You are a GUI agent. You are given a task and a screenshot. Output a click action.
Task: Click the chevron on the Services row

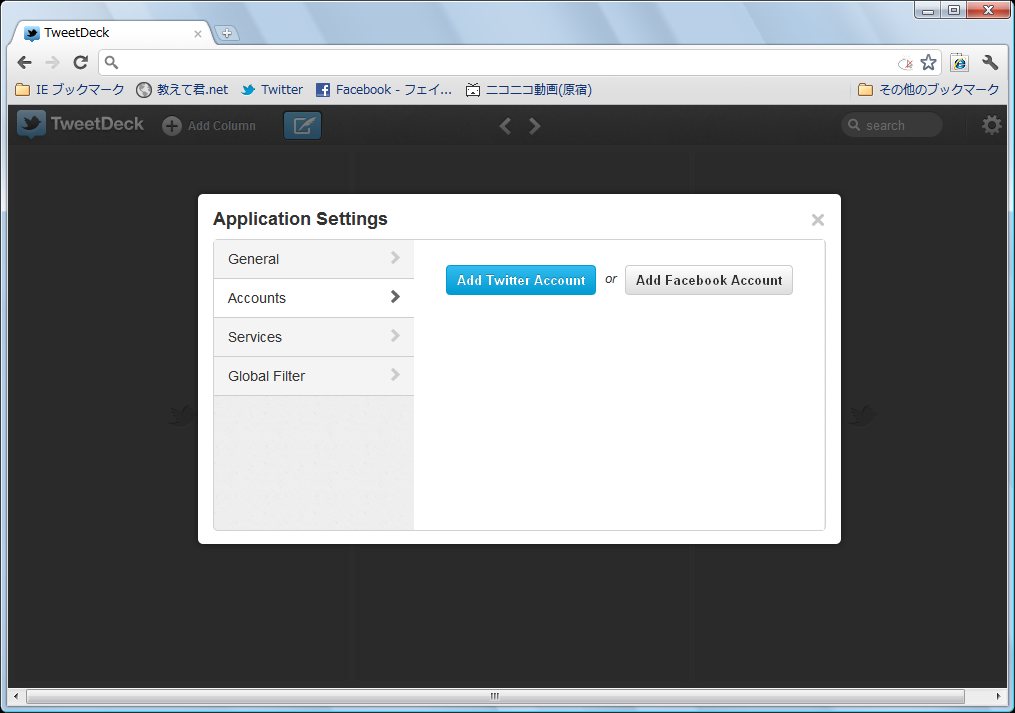coord(395,335)
